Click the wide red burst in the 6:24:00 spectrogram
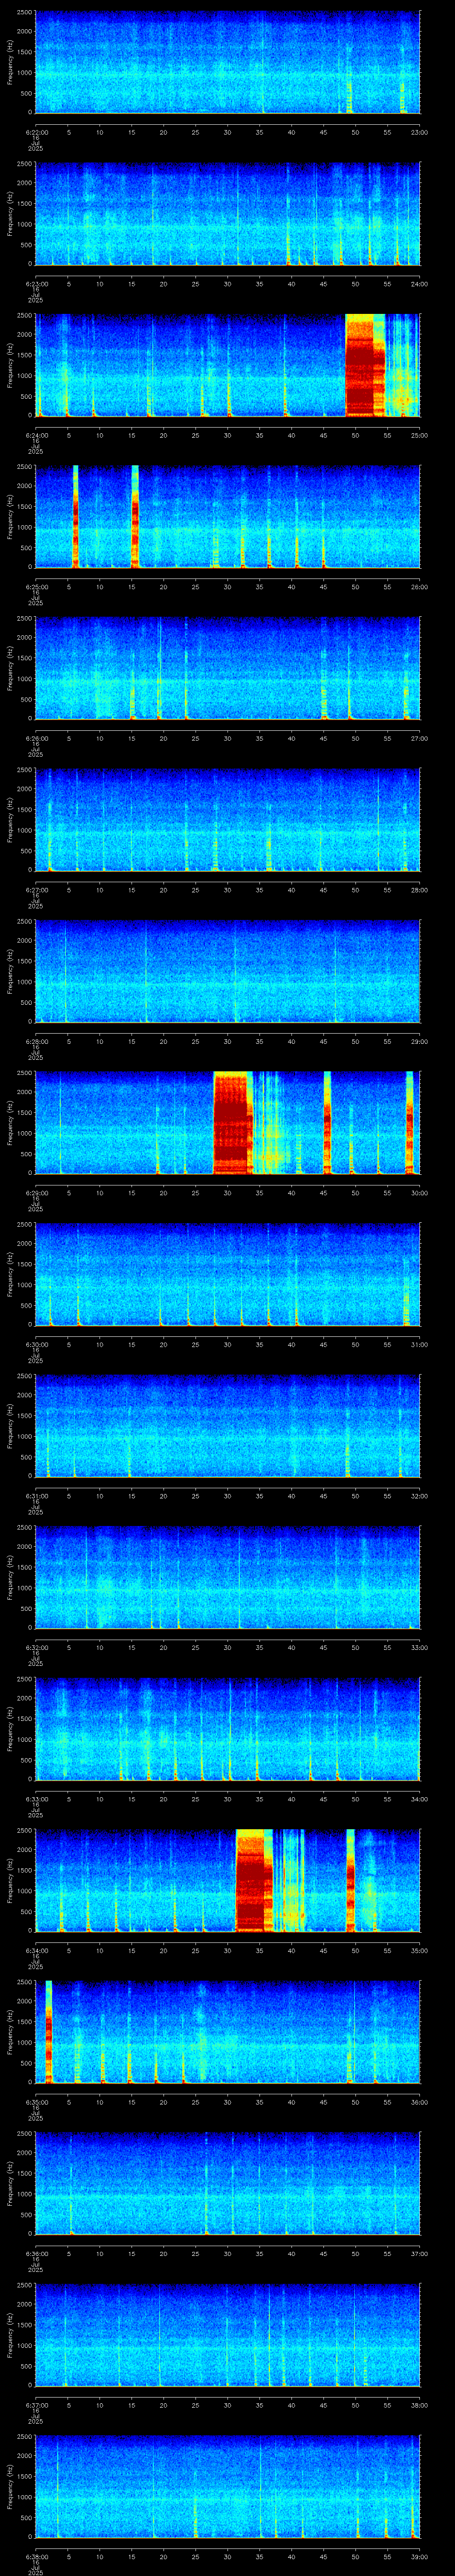This screenshot has height=2576, width=455. (365, 366)
